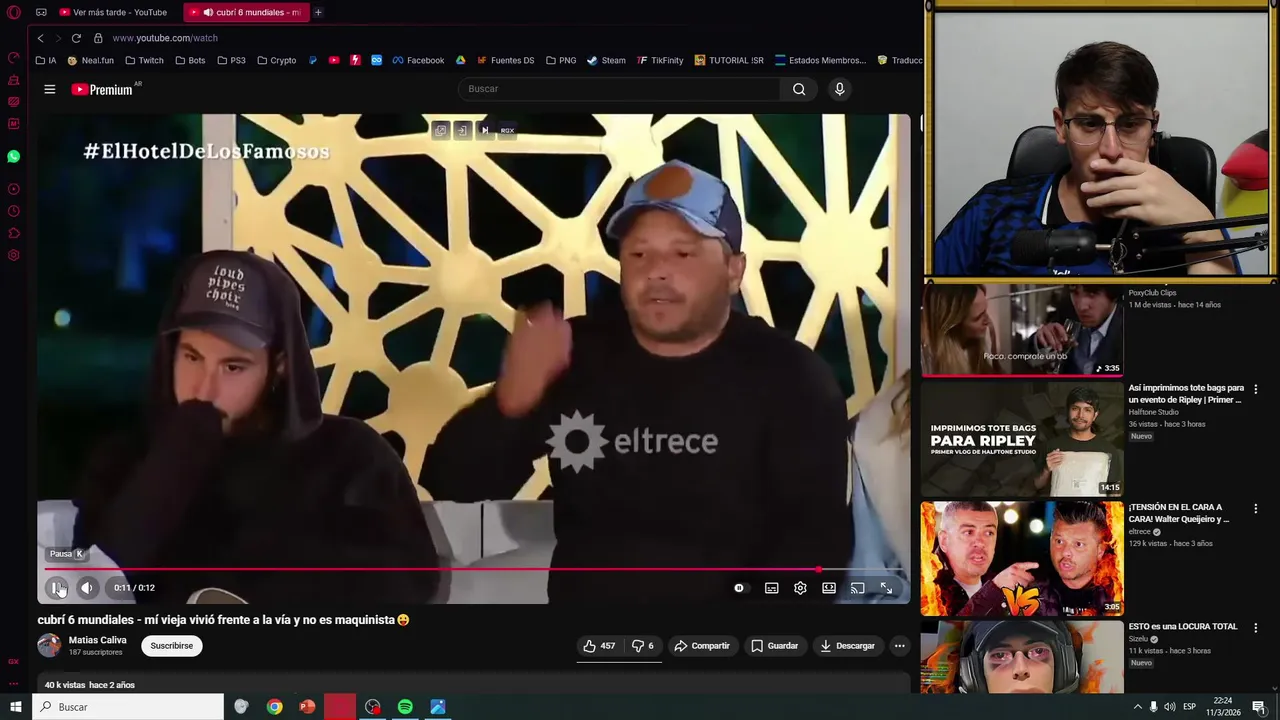Open the Neal.fun bookmark
1280x720 pixels.
click(x=90, y=60)
